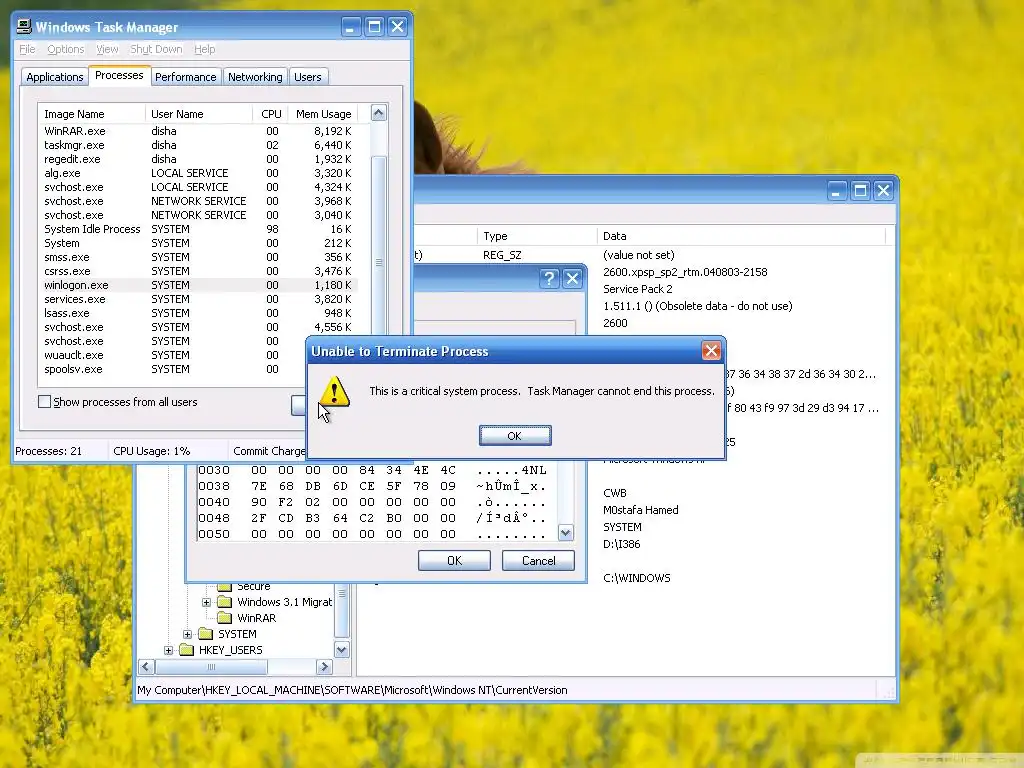Image resolution: width=1024 pixels, height=768 pixels.
Task: Select the C:\WINDOWS data value
Action: click(637, 578)
